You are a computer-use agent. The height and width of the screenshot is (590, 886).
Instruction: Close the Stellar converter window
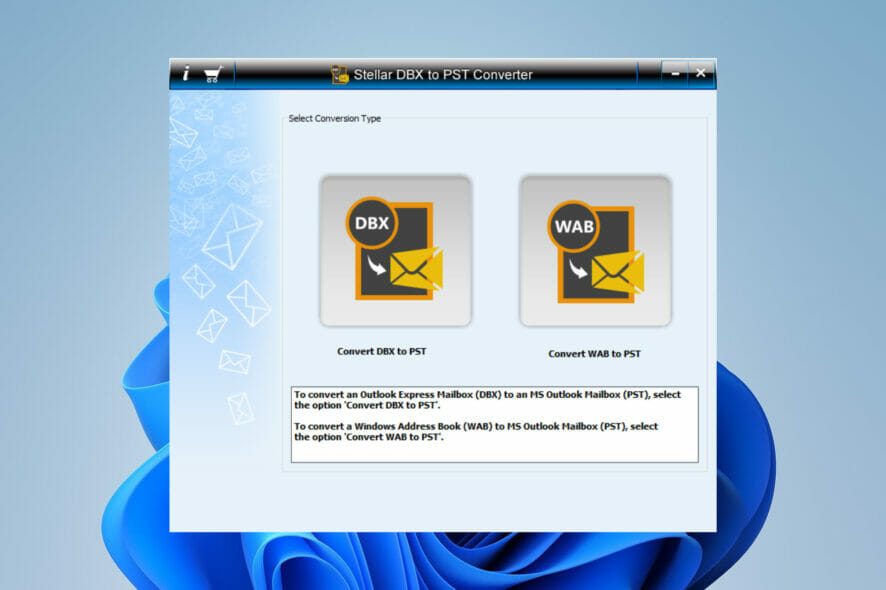(x=701, y=73)
